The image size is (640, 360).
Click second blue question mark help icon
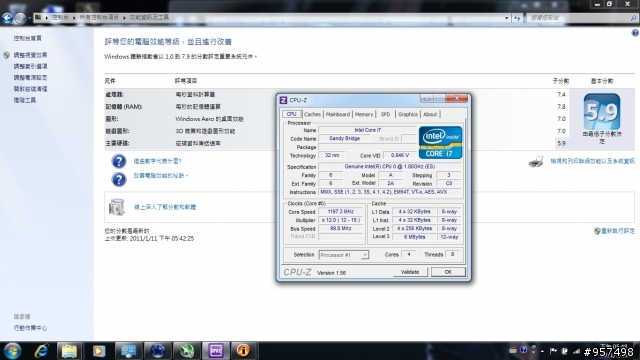(119, 180)
